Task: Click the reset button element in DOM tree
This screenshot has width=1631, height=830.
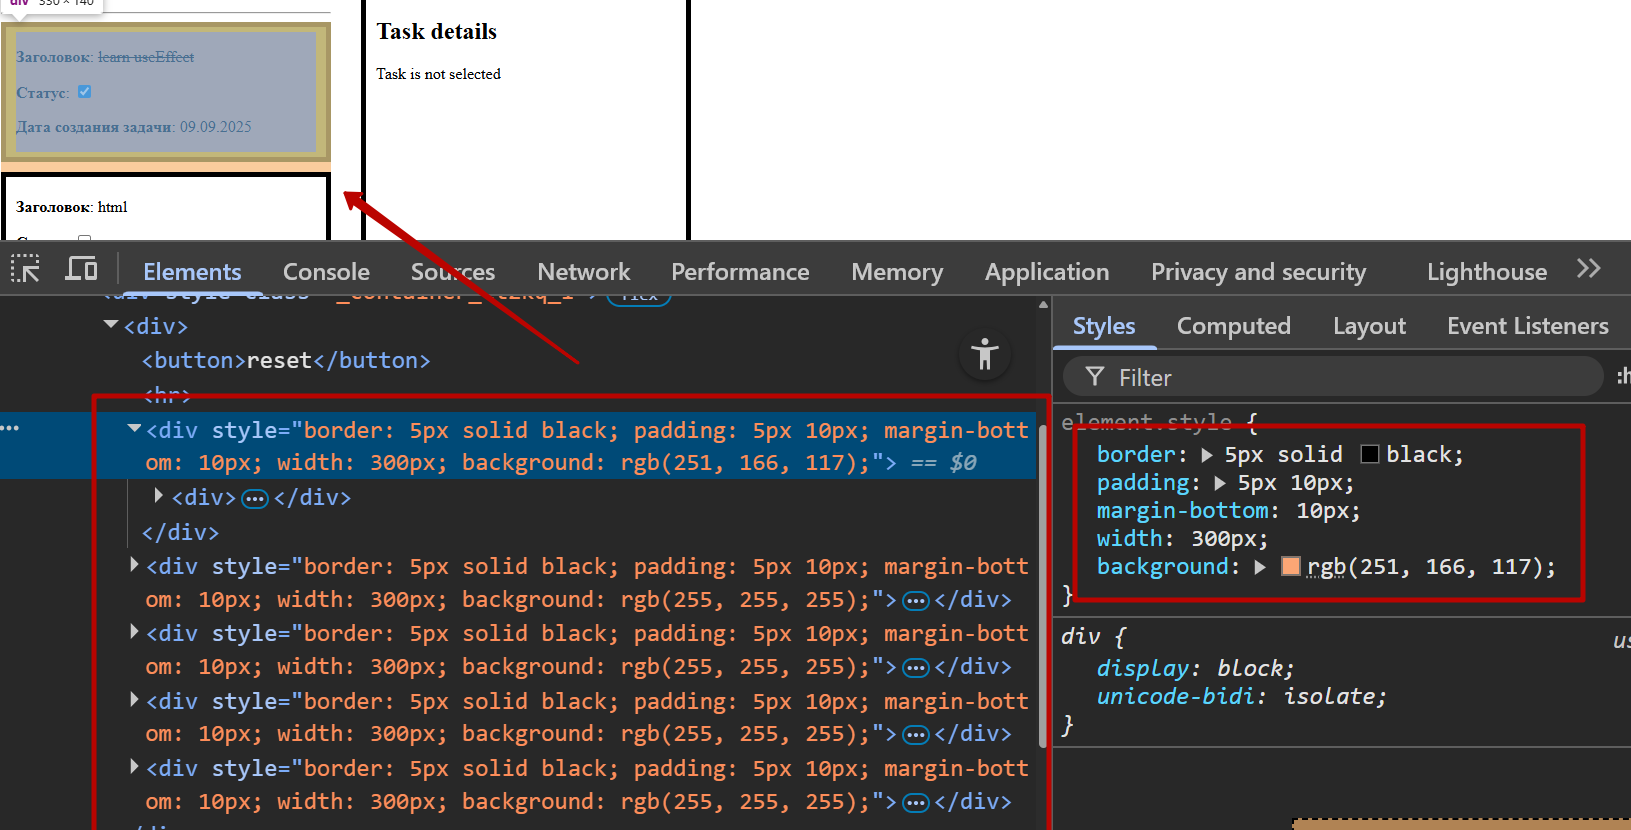Action: tap(286, 360)
